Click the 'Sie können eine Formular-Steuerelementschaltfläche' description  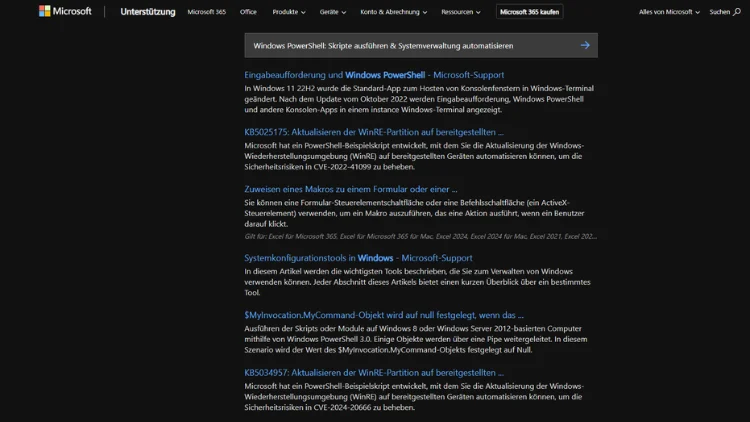pos(414,213)
